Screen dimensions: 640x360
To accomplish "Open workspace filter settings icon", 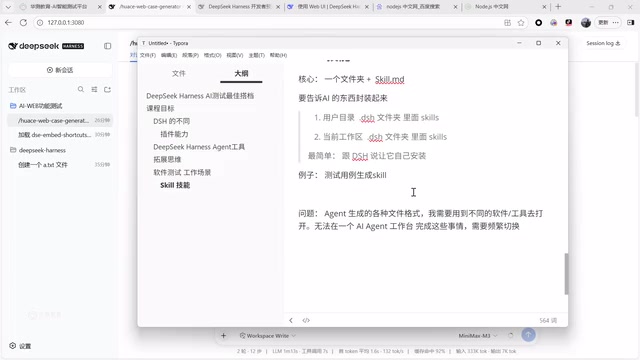I will (x=94, y=89).
